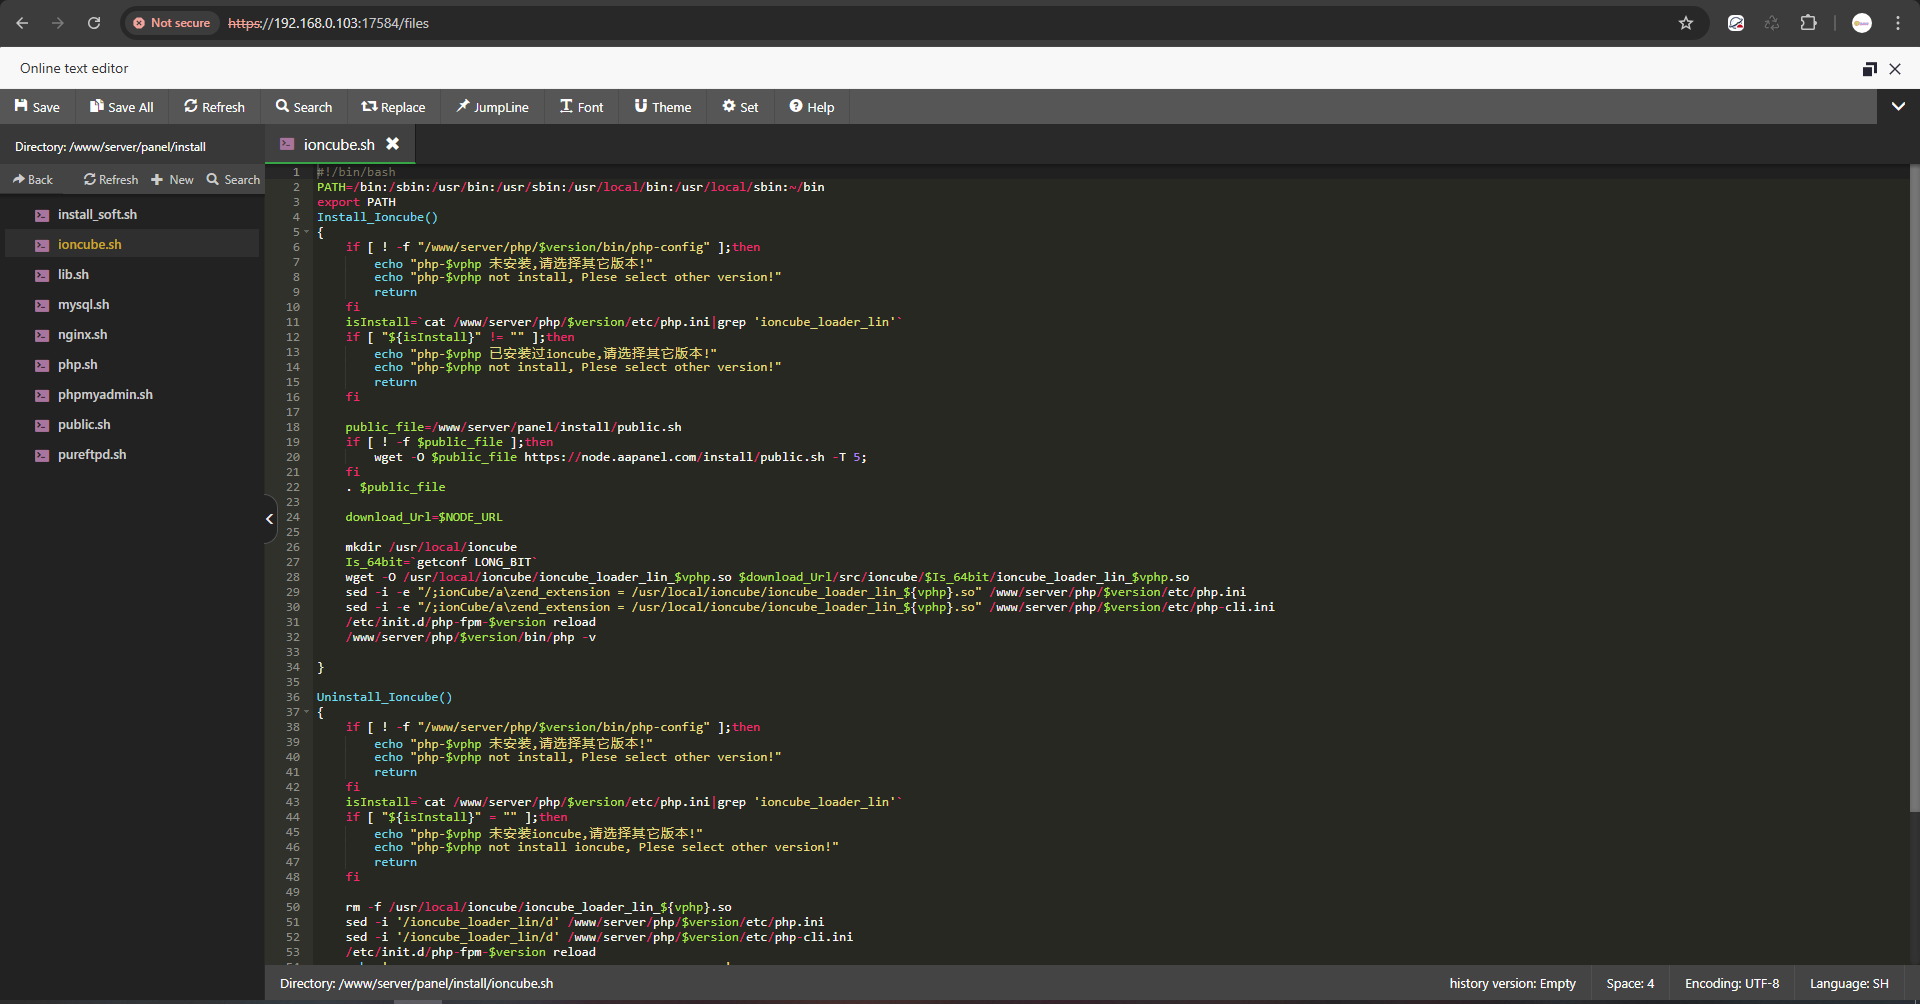The height and width of the screenshot is (1004, 1920).
Task: Click the Language: SH status item
Action: coord(1848,984)
